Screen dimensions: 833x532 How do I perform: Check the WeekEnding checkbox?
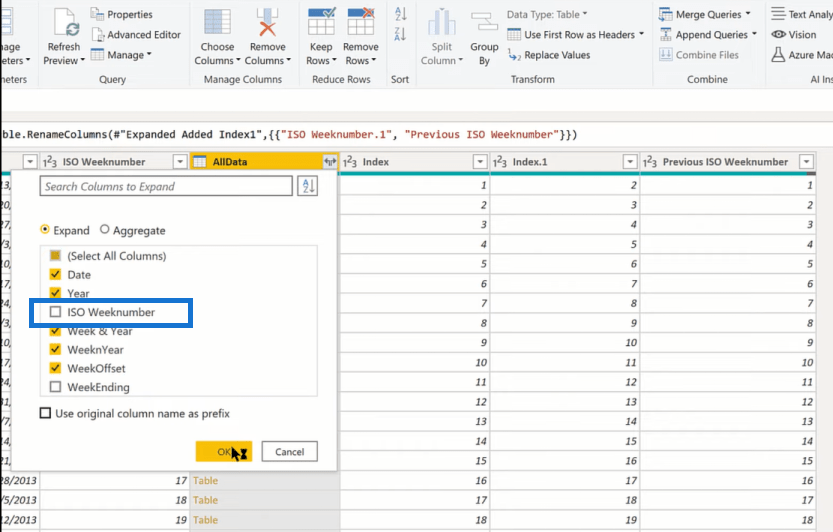55,386
